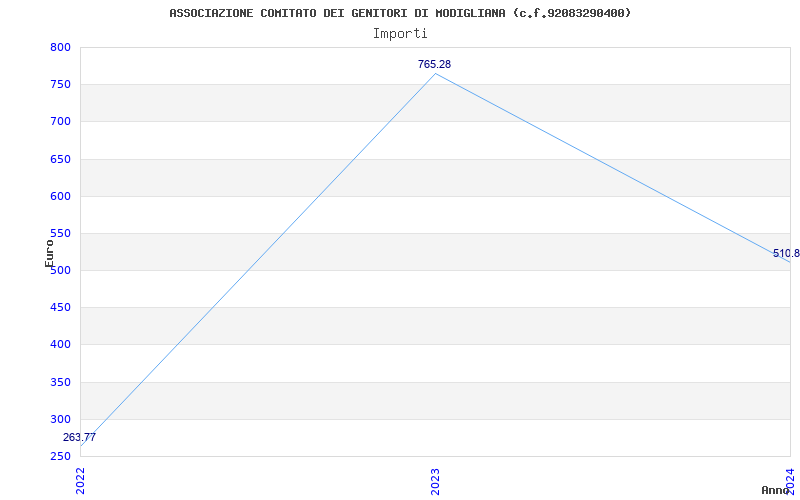Click the 750 y-axis tick label
The image size is (800, 500).
pos(60,85)
